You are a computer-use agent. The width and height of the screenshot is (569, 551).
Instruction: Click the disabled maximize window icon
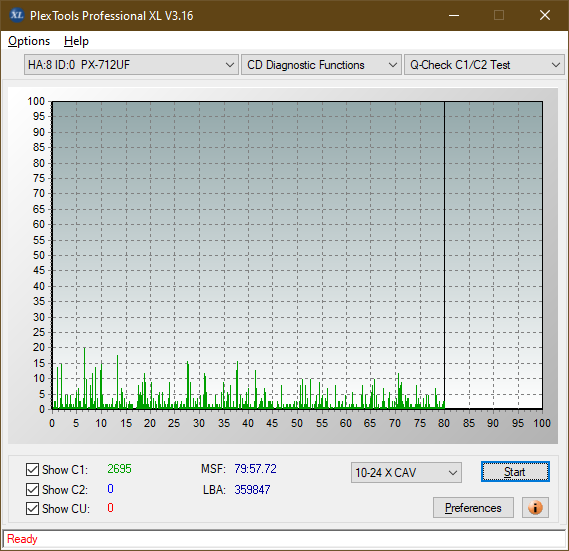pos(499,15)
